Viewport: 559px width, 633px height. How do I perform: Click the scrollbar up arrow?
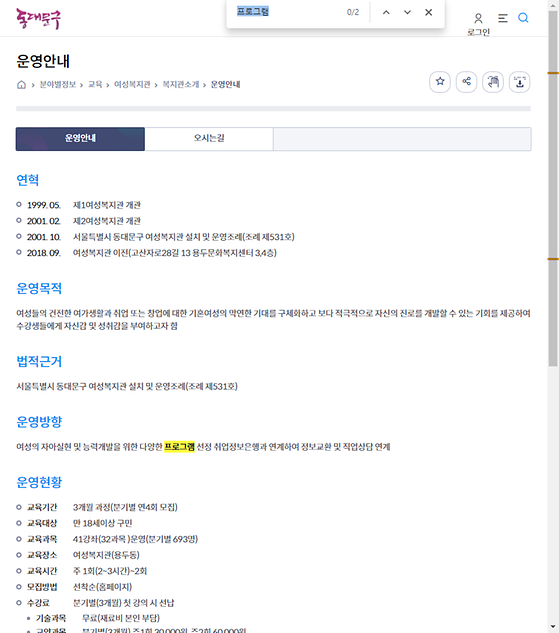(x=553, y=5)
